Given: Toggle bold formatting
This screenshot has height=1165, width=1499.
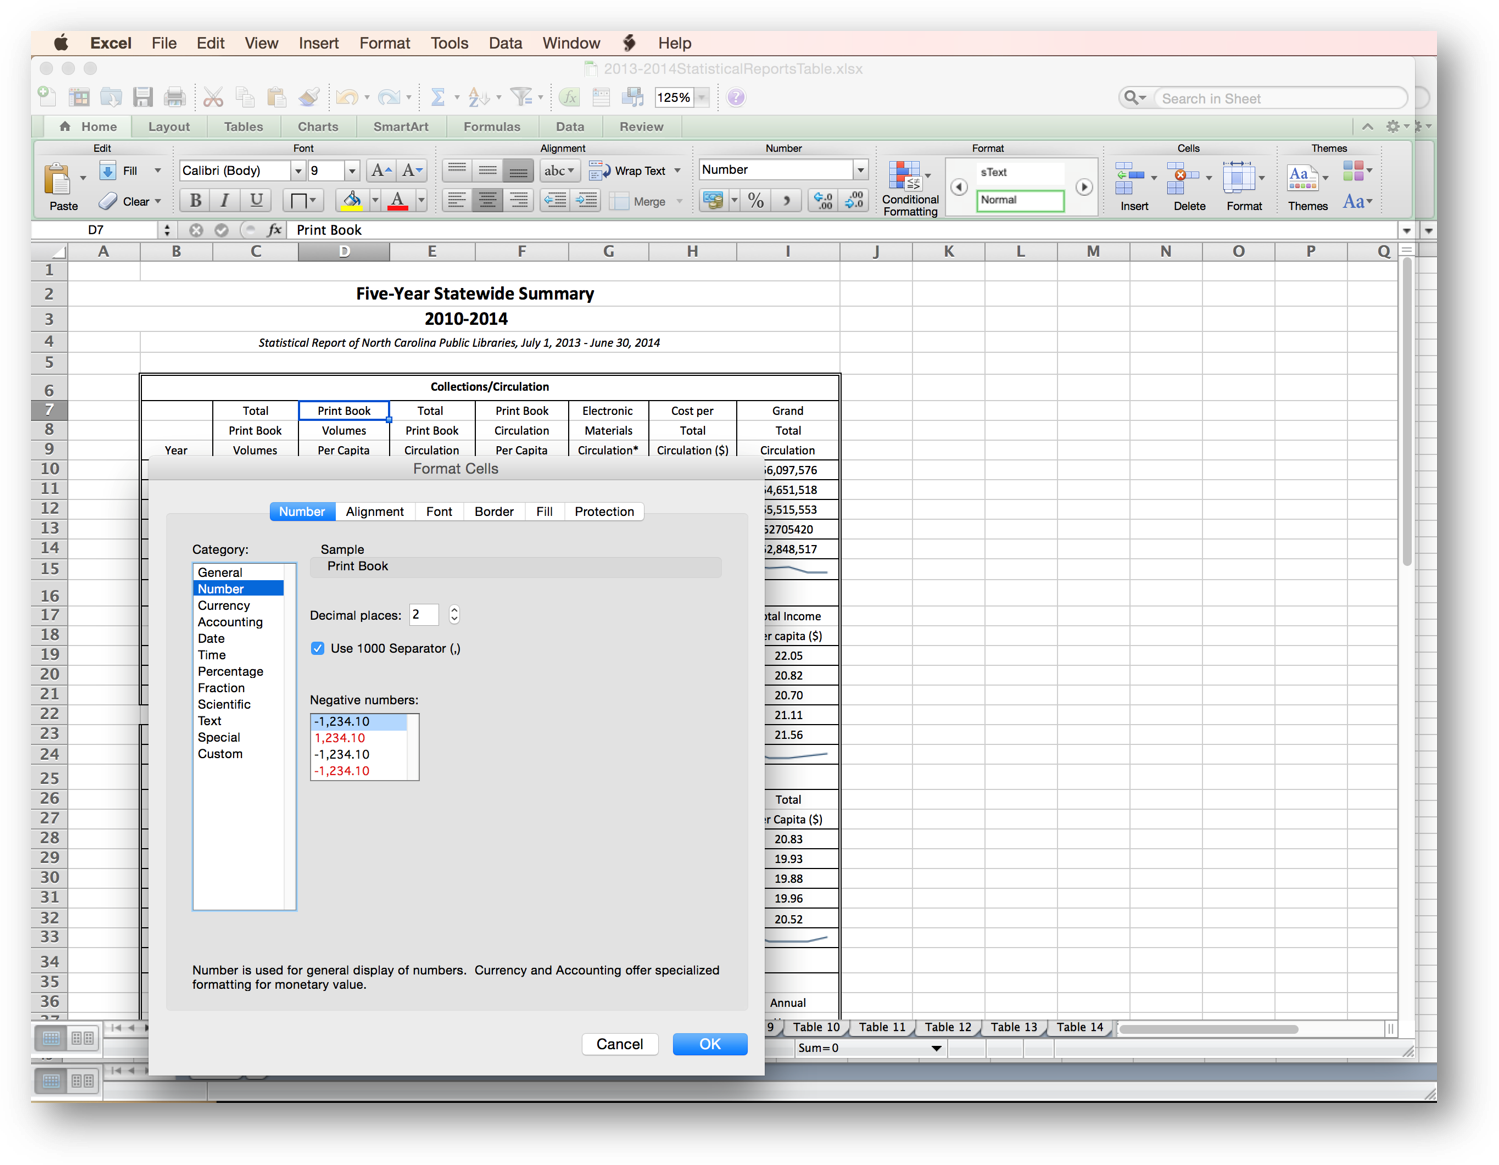Looking at the screenshot, I should pyautogui.click(x=194, y=200).
